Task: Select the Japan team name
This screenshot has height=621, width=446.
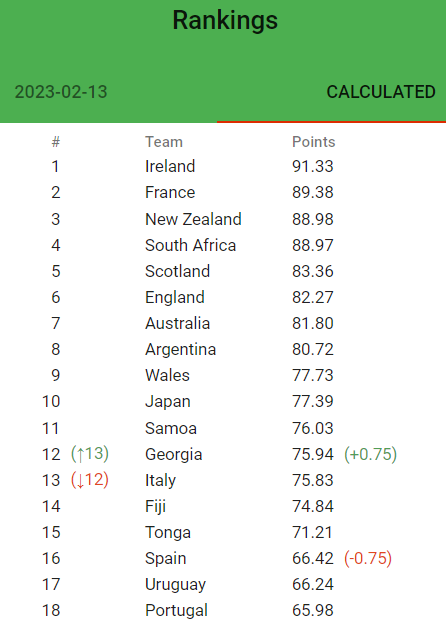Action: 168,402
